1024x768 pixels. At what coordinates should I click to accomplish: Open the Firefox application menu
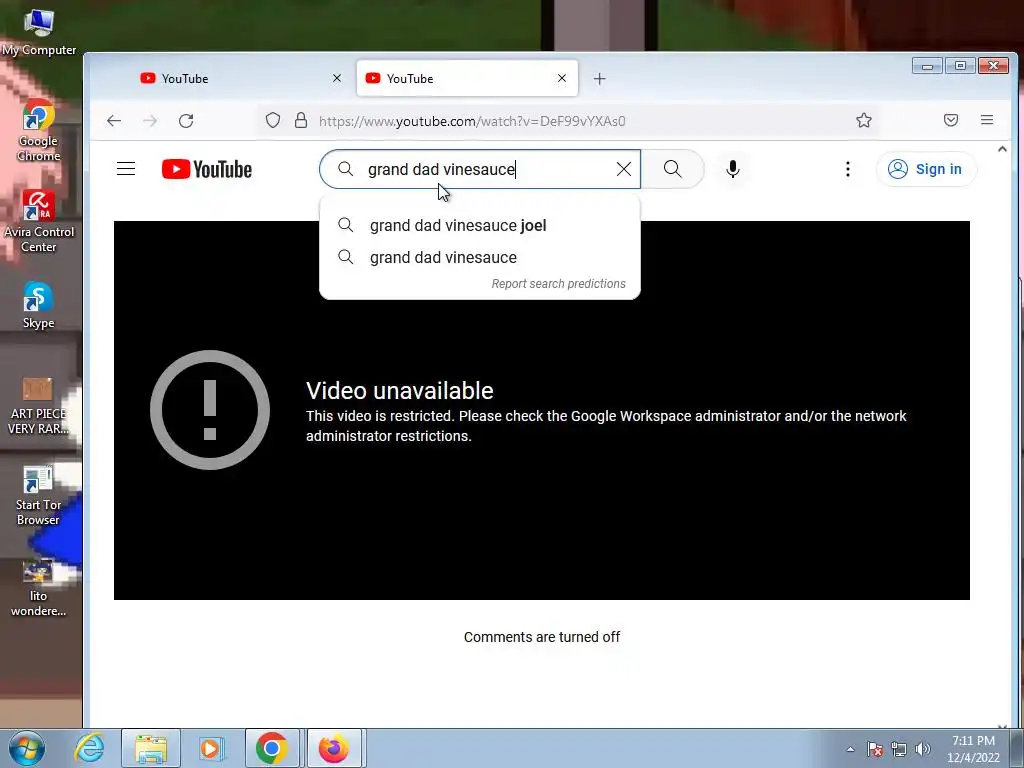pos(987,120)
